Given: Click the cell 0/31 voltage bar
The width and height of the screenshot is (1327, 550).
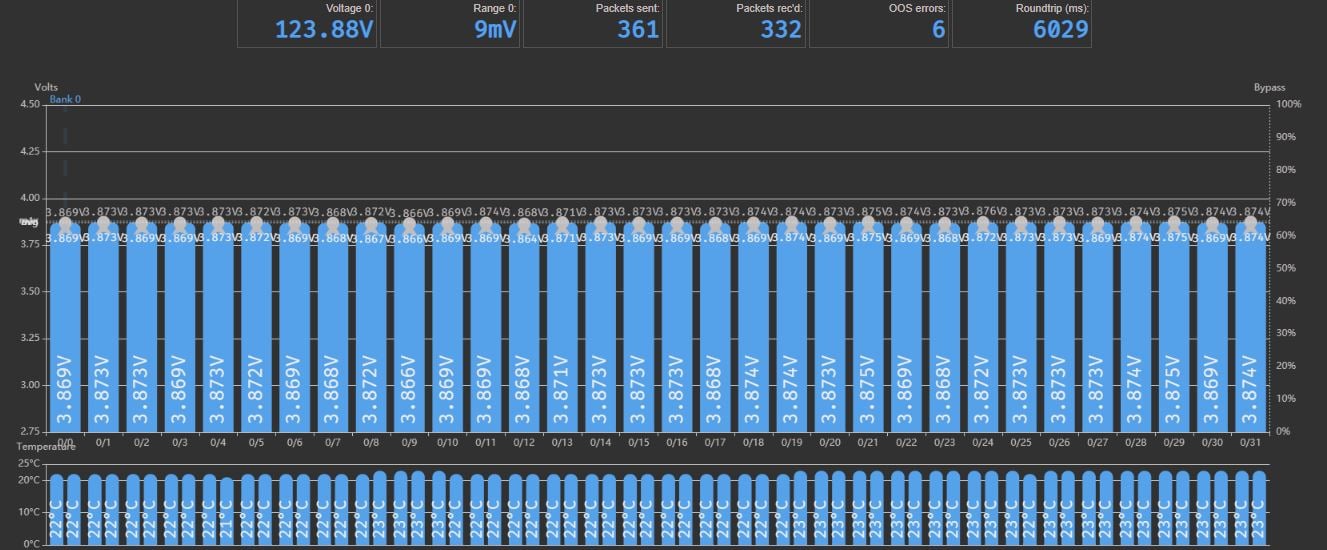Looking at the screenshot, I should (1250, 328).
